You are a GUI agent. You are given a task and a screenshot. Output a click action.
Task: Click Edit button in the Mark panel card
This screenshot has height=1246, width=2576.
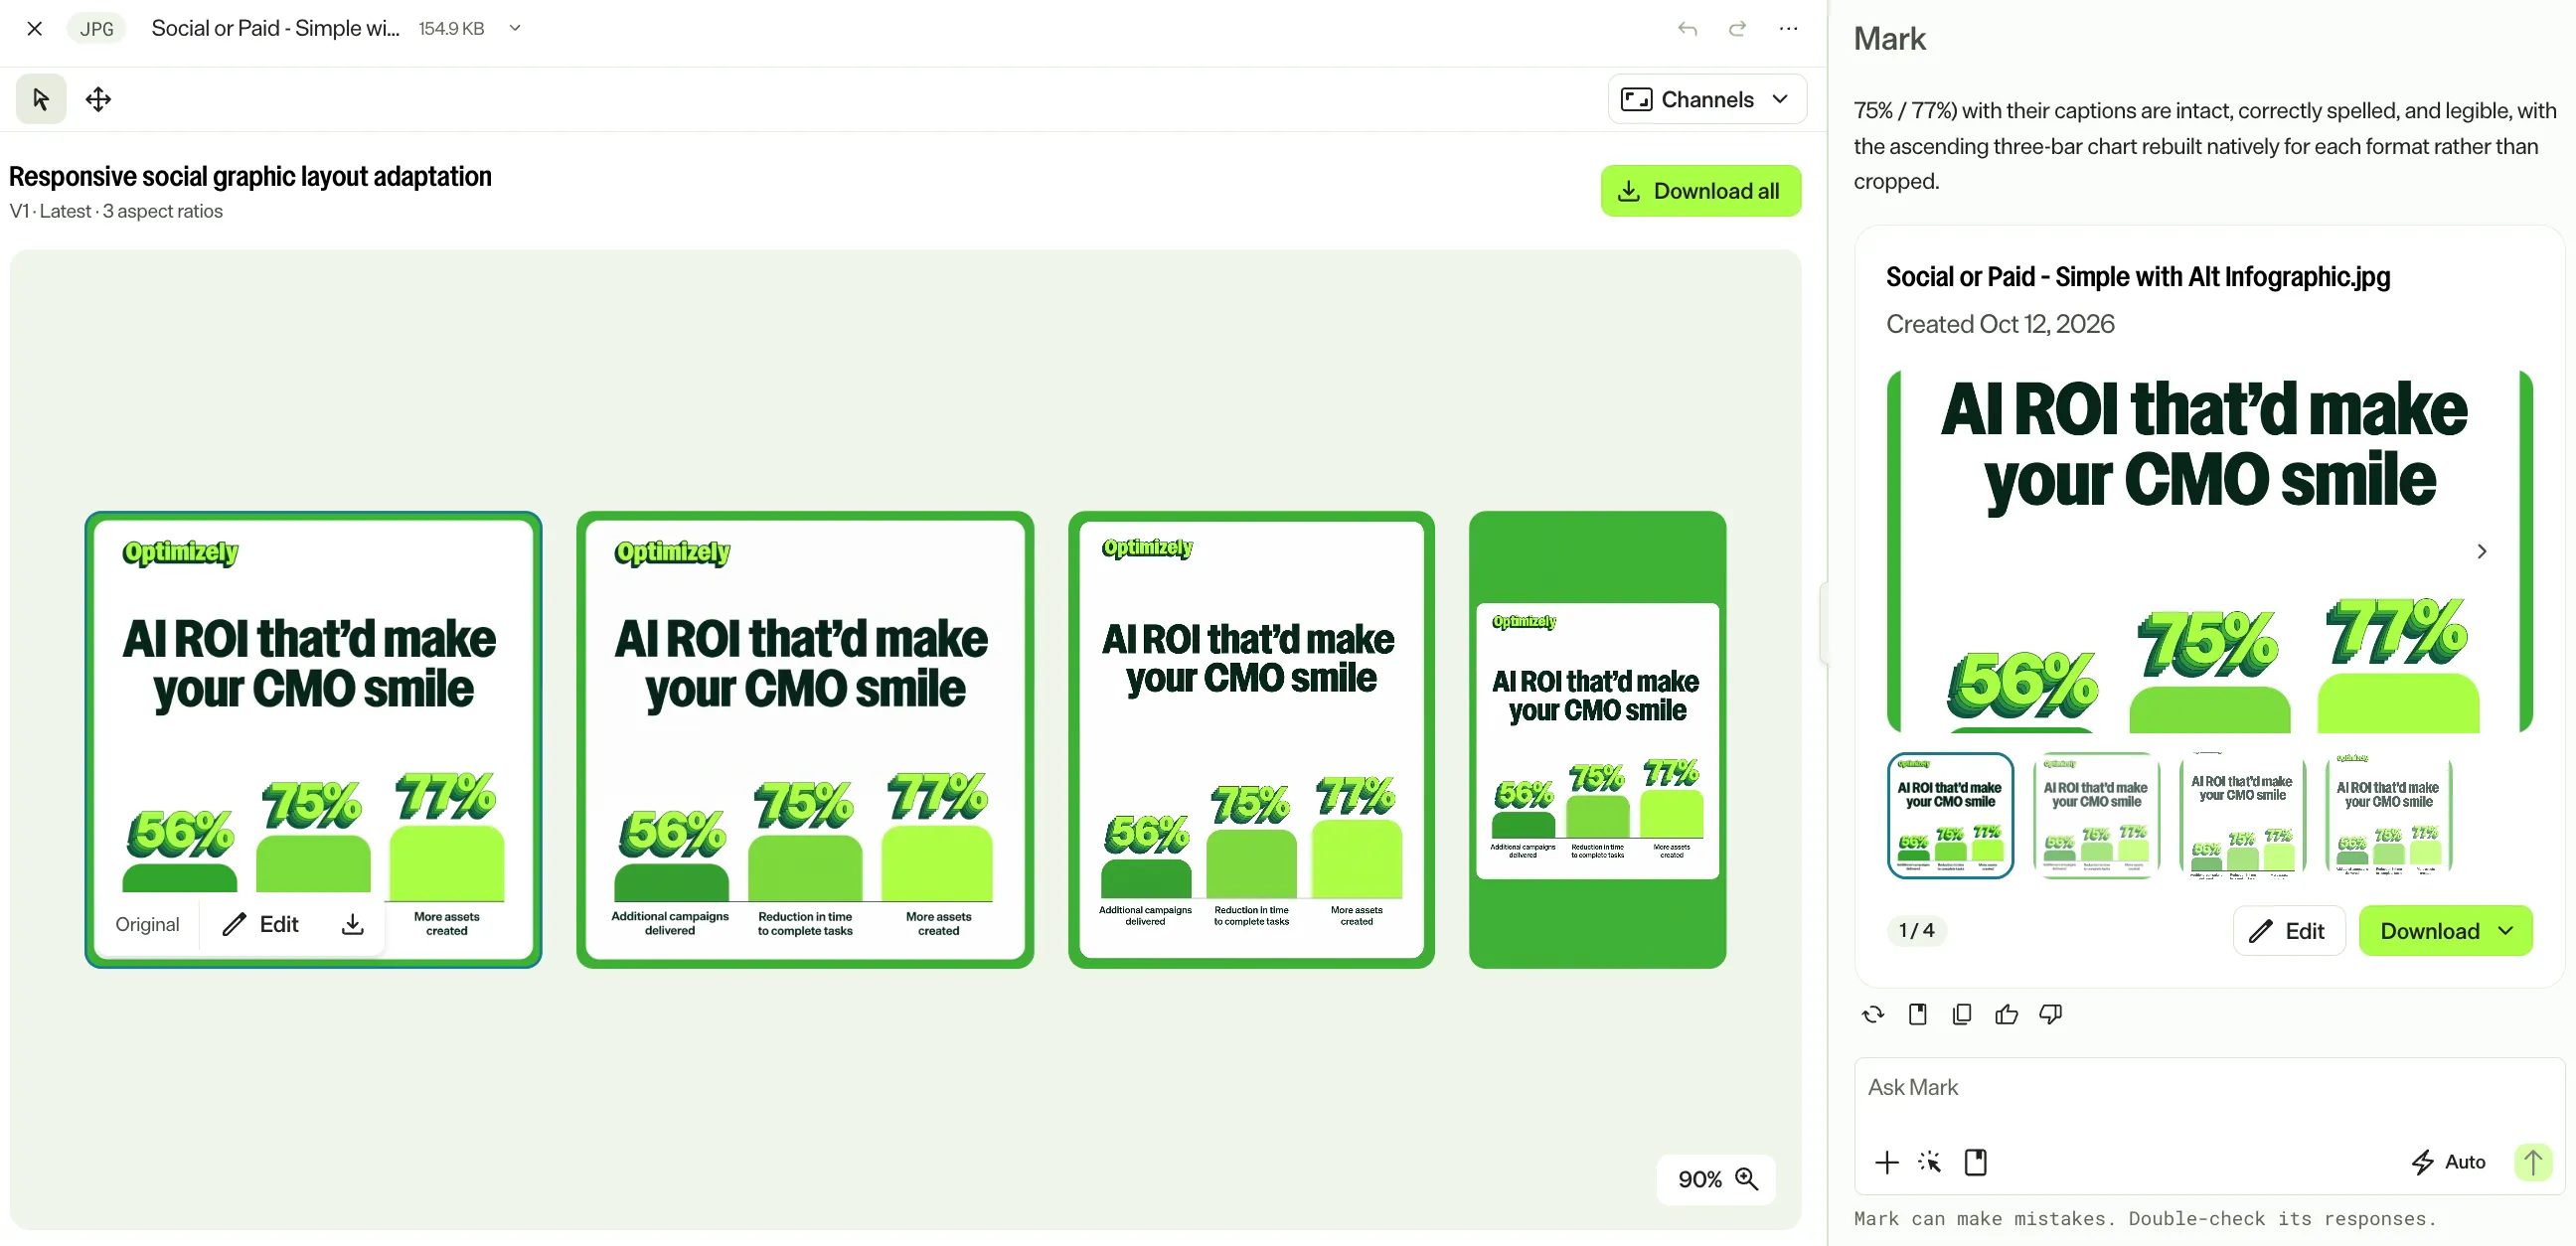(x=2288, y=930)
